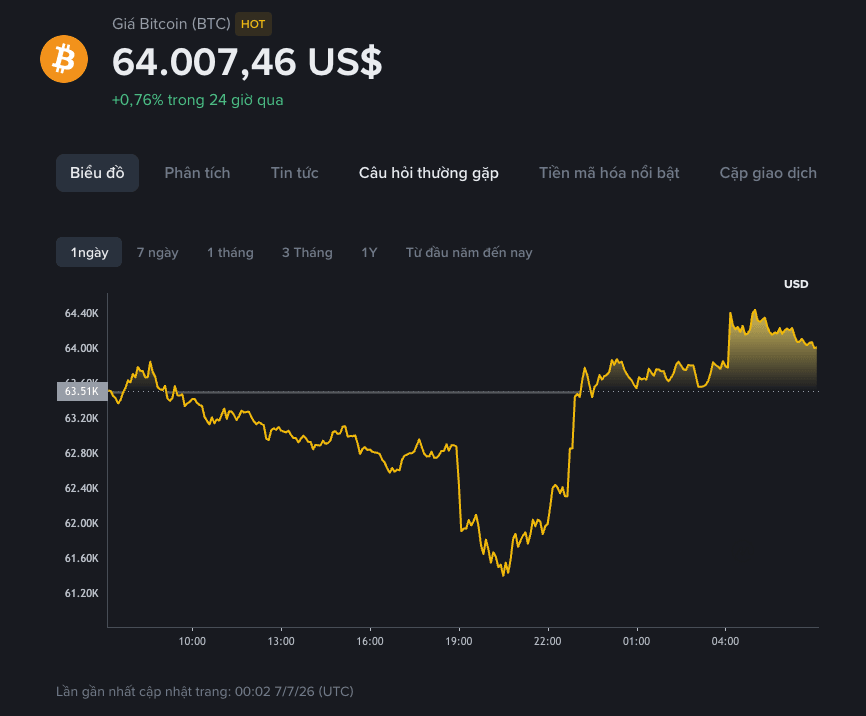The width and height of the screenshot is (866, 716).
Task: Select the Tiền mã hóa nổi bật tab
Action: click(x=609, y=173)
